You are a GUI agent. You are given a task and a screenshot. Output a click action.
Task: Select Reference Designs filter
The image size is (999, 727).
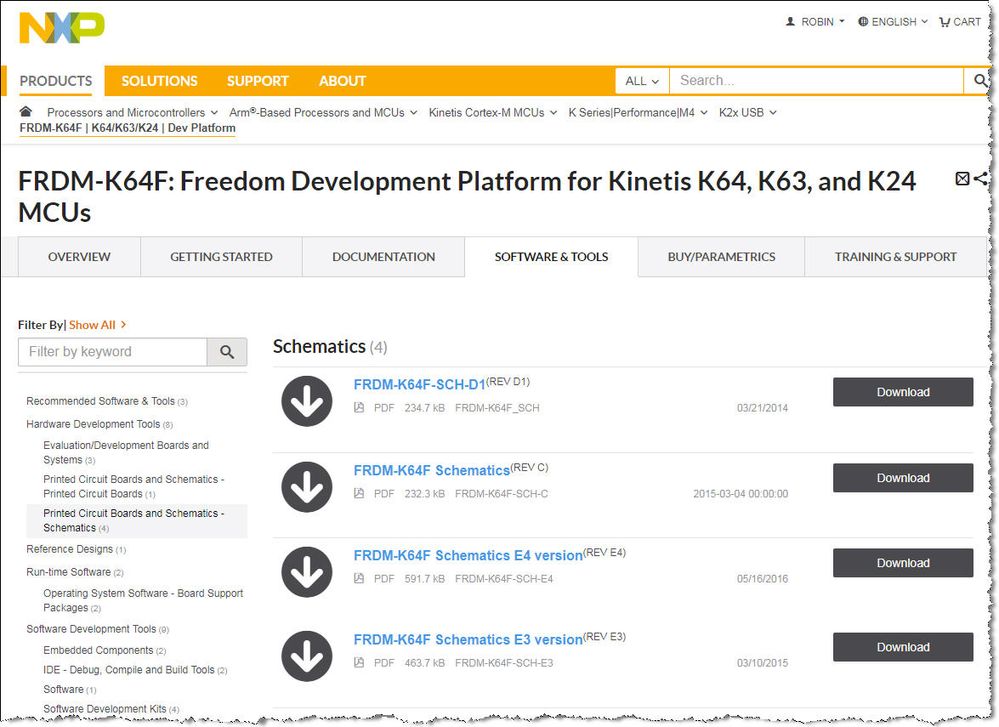pos(76,549)
